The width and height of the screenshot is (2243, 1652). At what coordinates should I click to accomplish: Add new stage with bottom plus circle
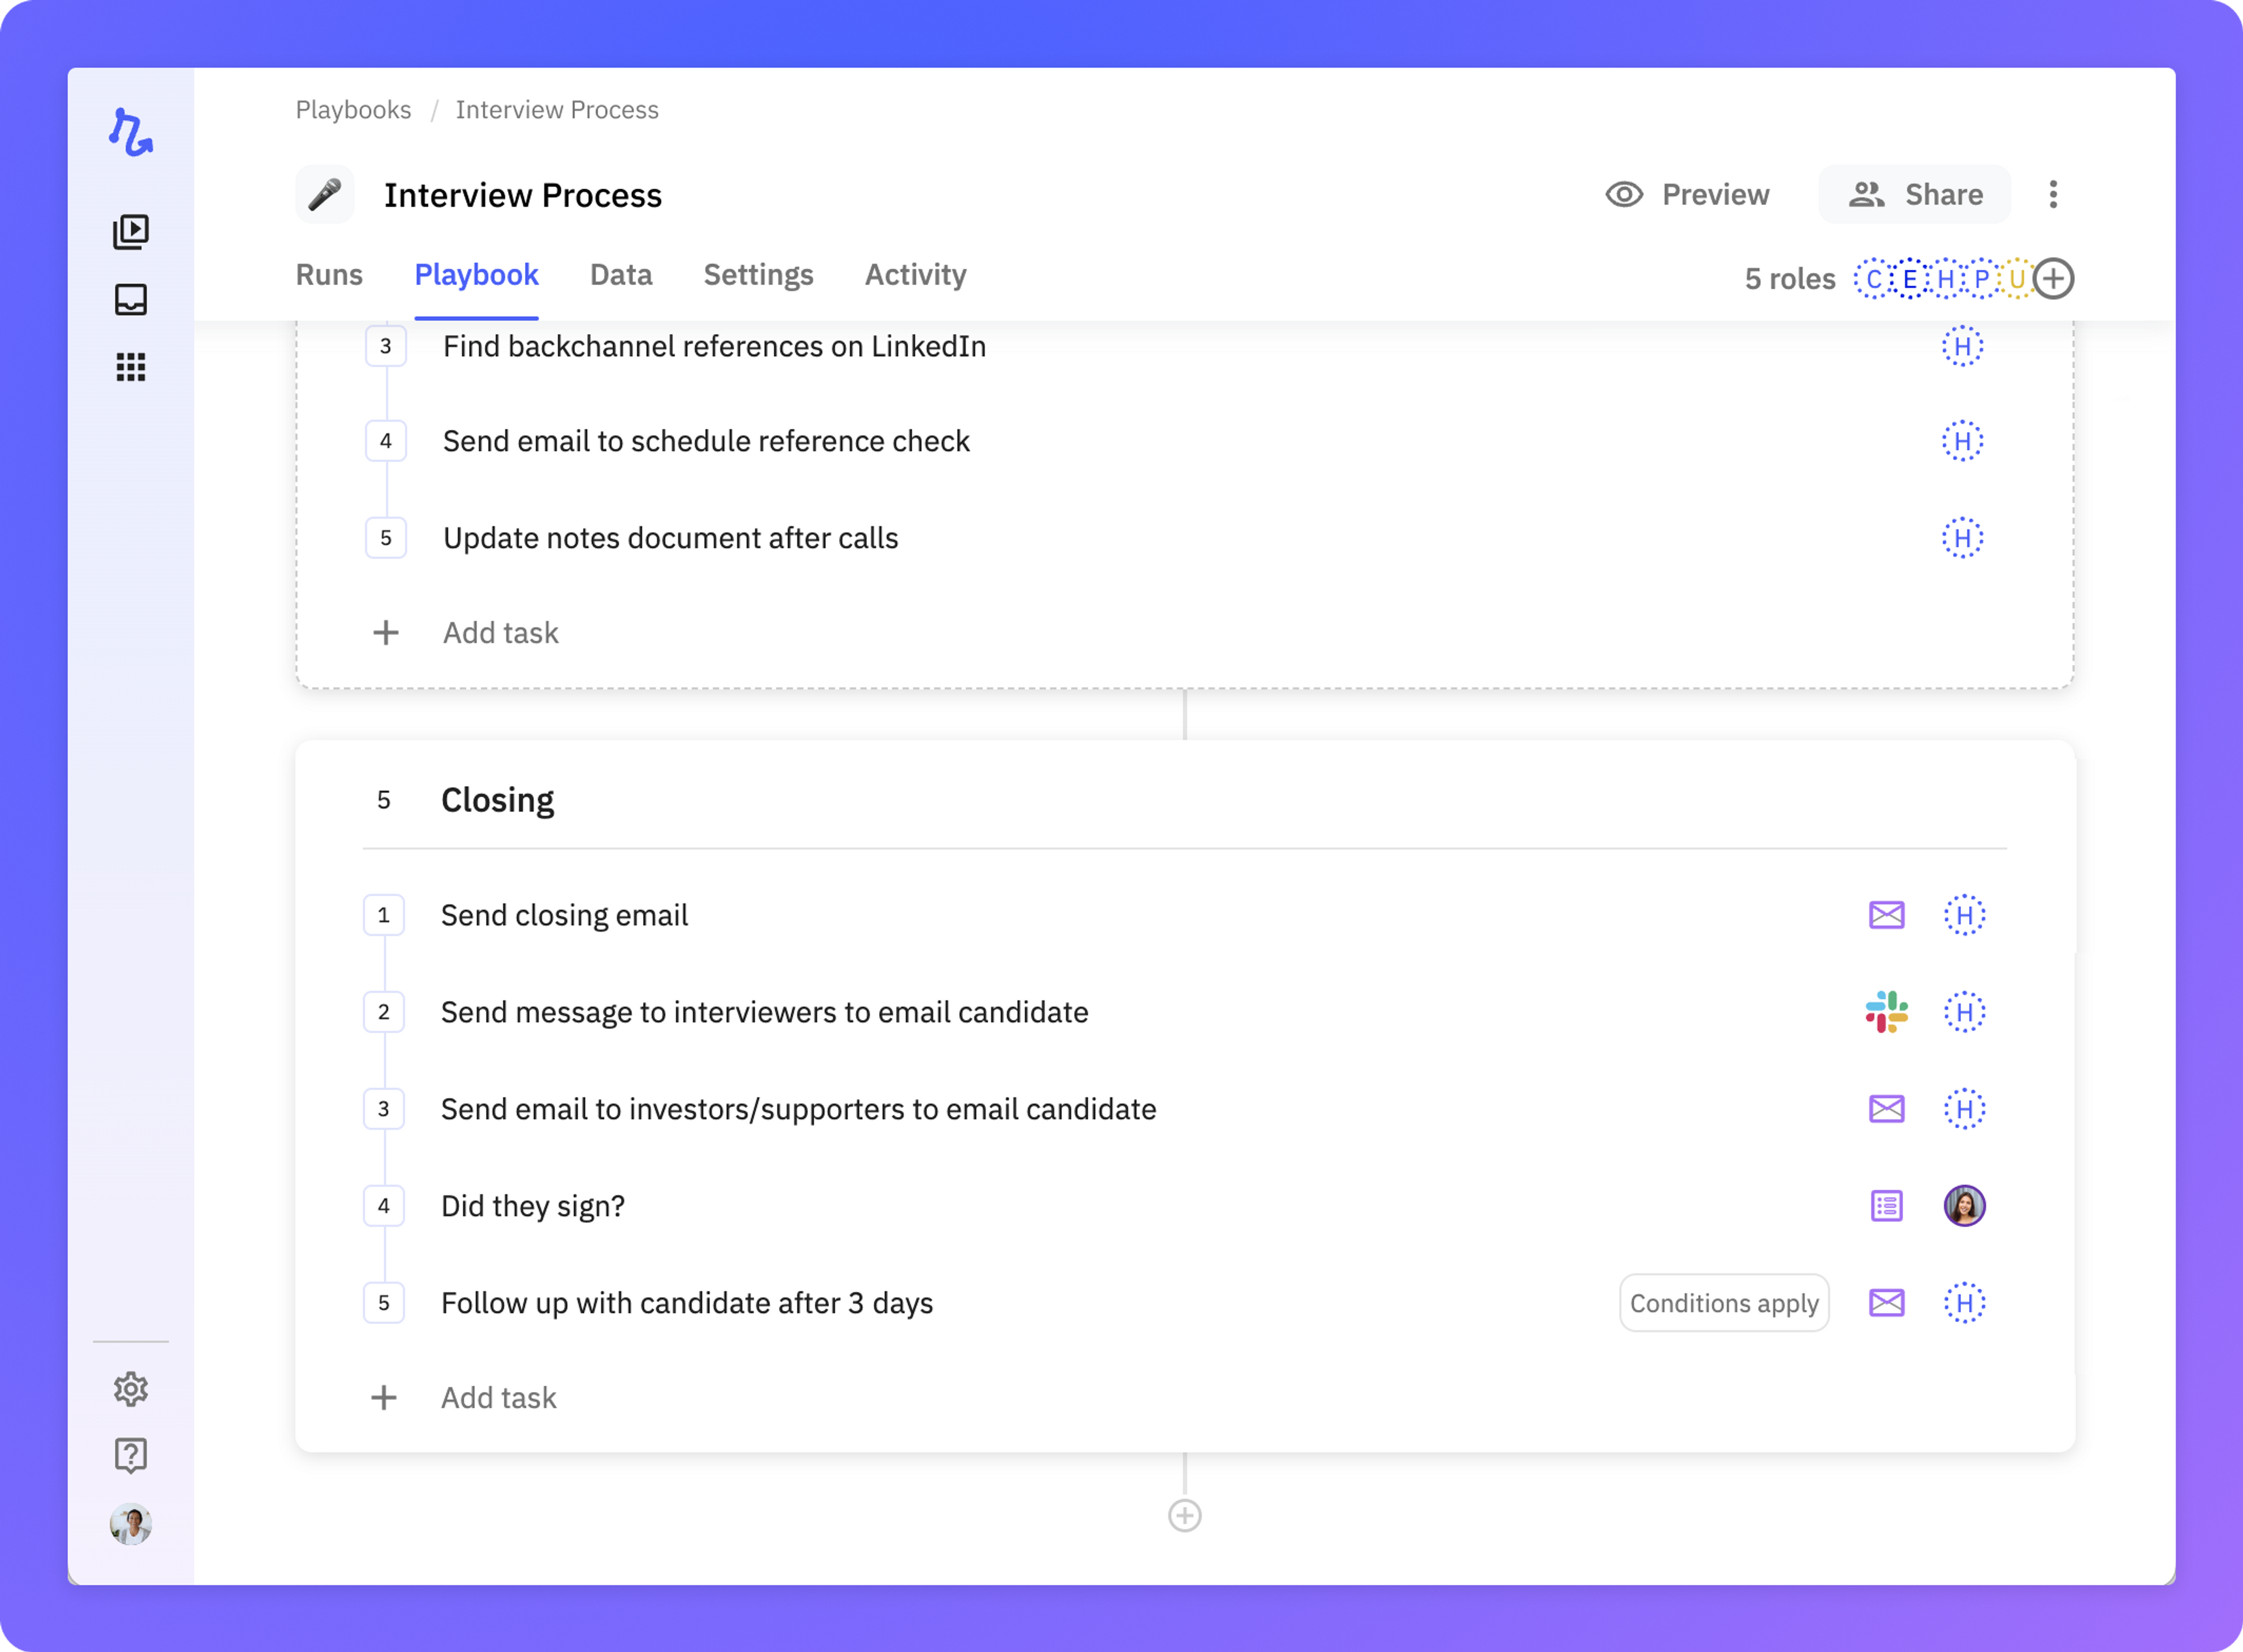[x=1185, y=1516]
